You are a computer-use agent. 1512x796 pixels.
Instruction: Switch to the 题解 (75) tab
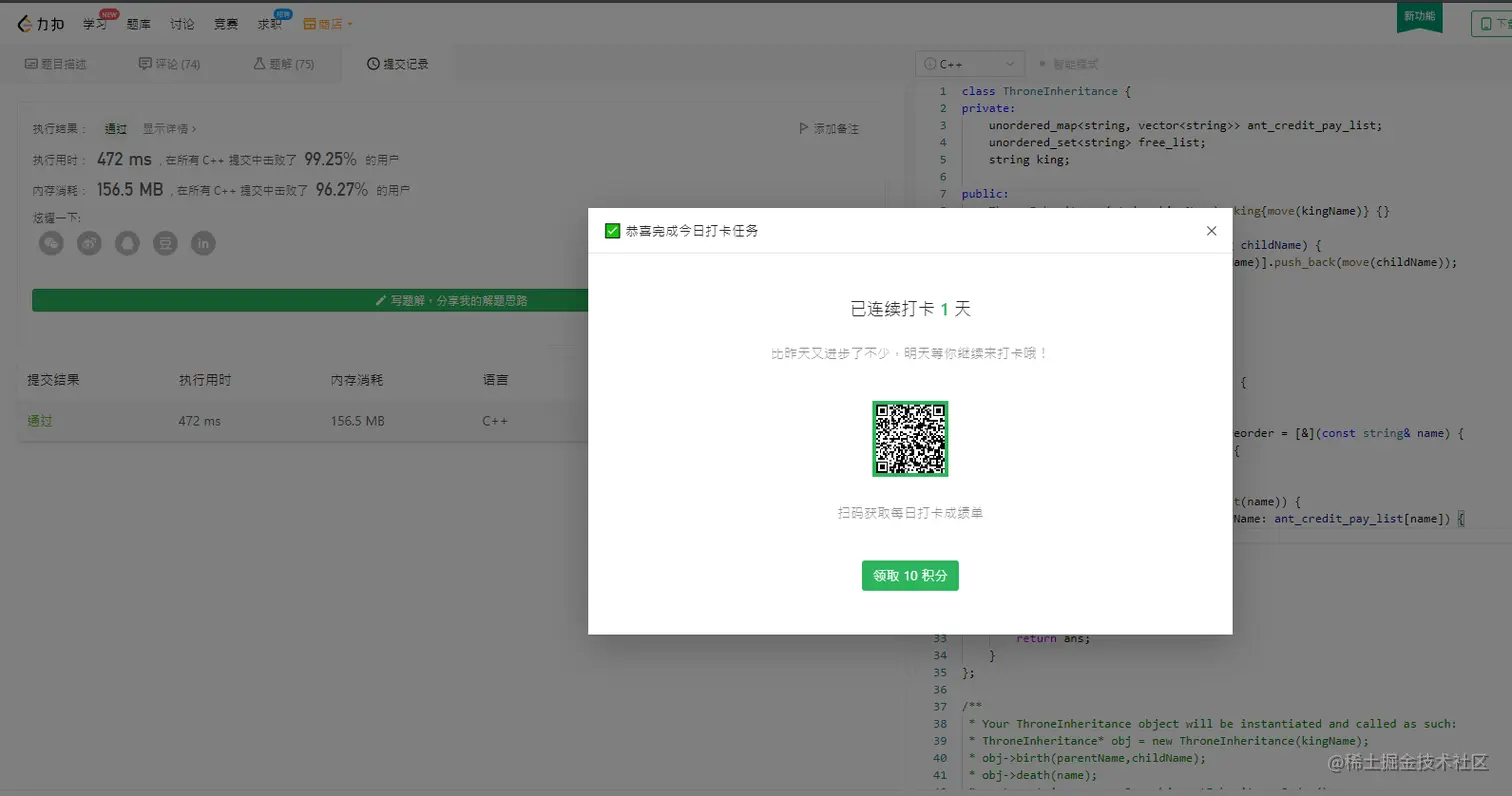click(284, 64)
